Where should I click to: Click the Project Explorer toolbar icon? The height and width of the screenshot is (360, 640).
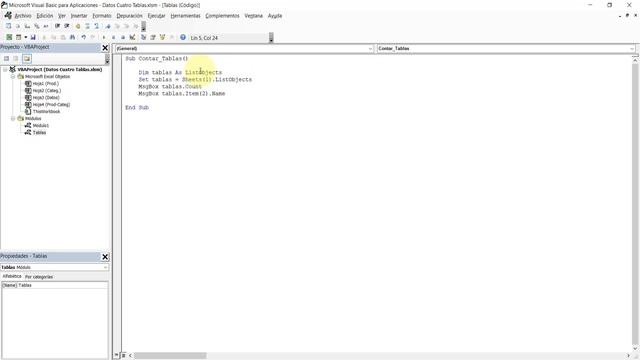pos(144,37)
